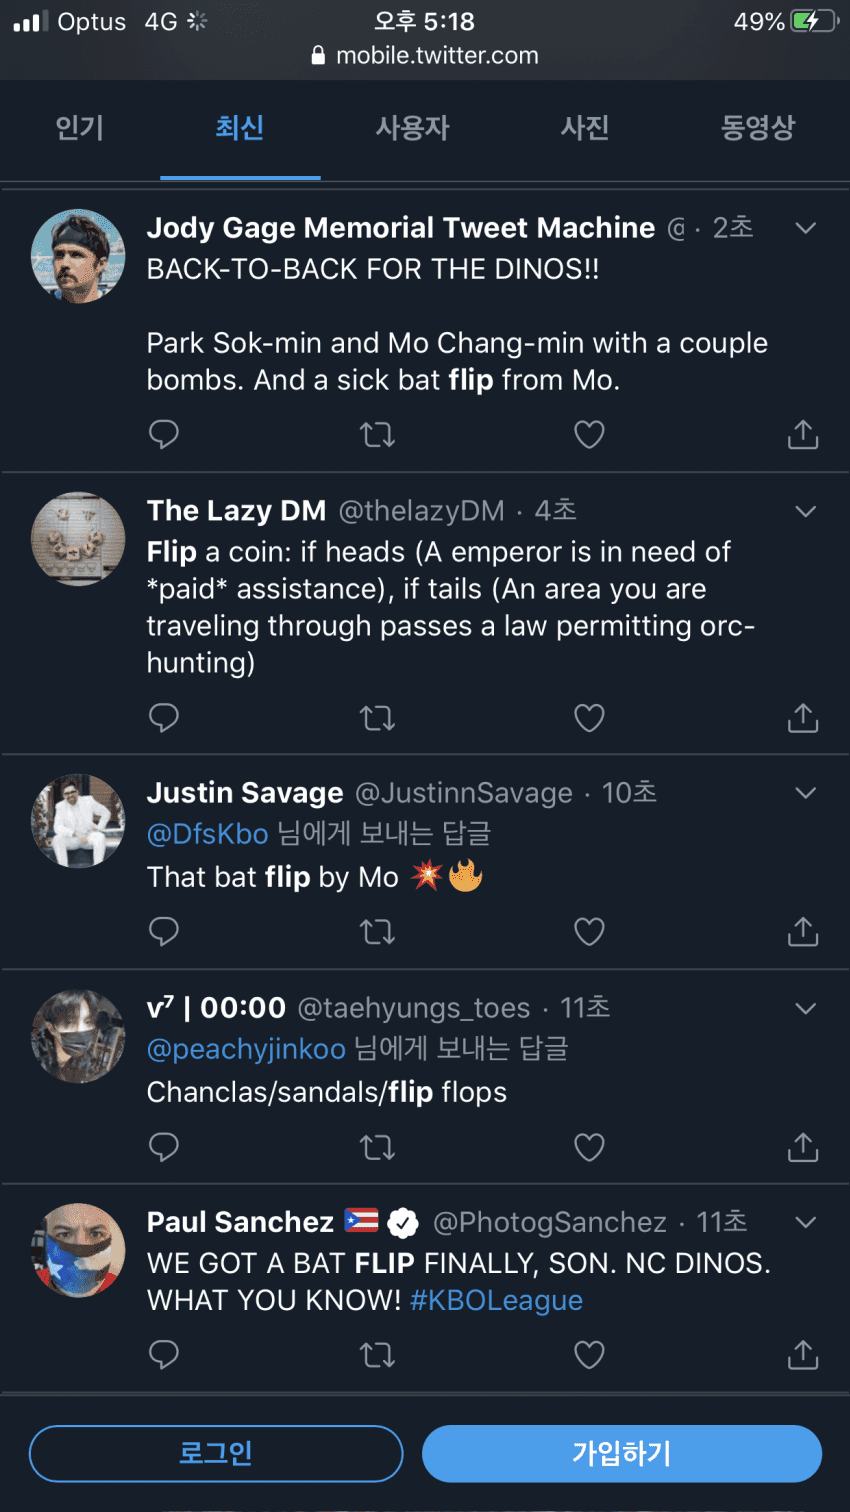Screen dimensions: 850x1512
Task: Open the #KBOLeague hashtag link
Action: coord(496,1300)
